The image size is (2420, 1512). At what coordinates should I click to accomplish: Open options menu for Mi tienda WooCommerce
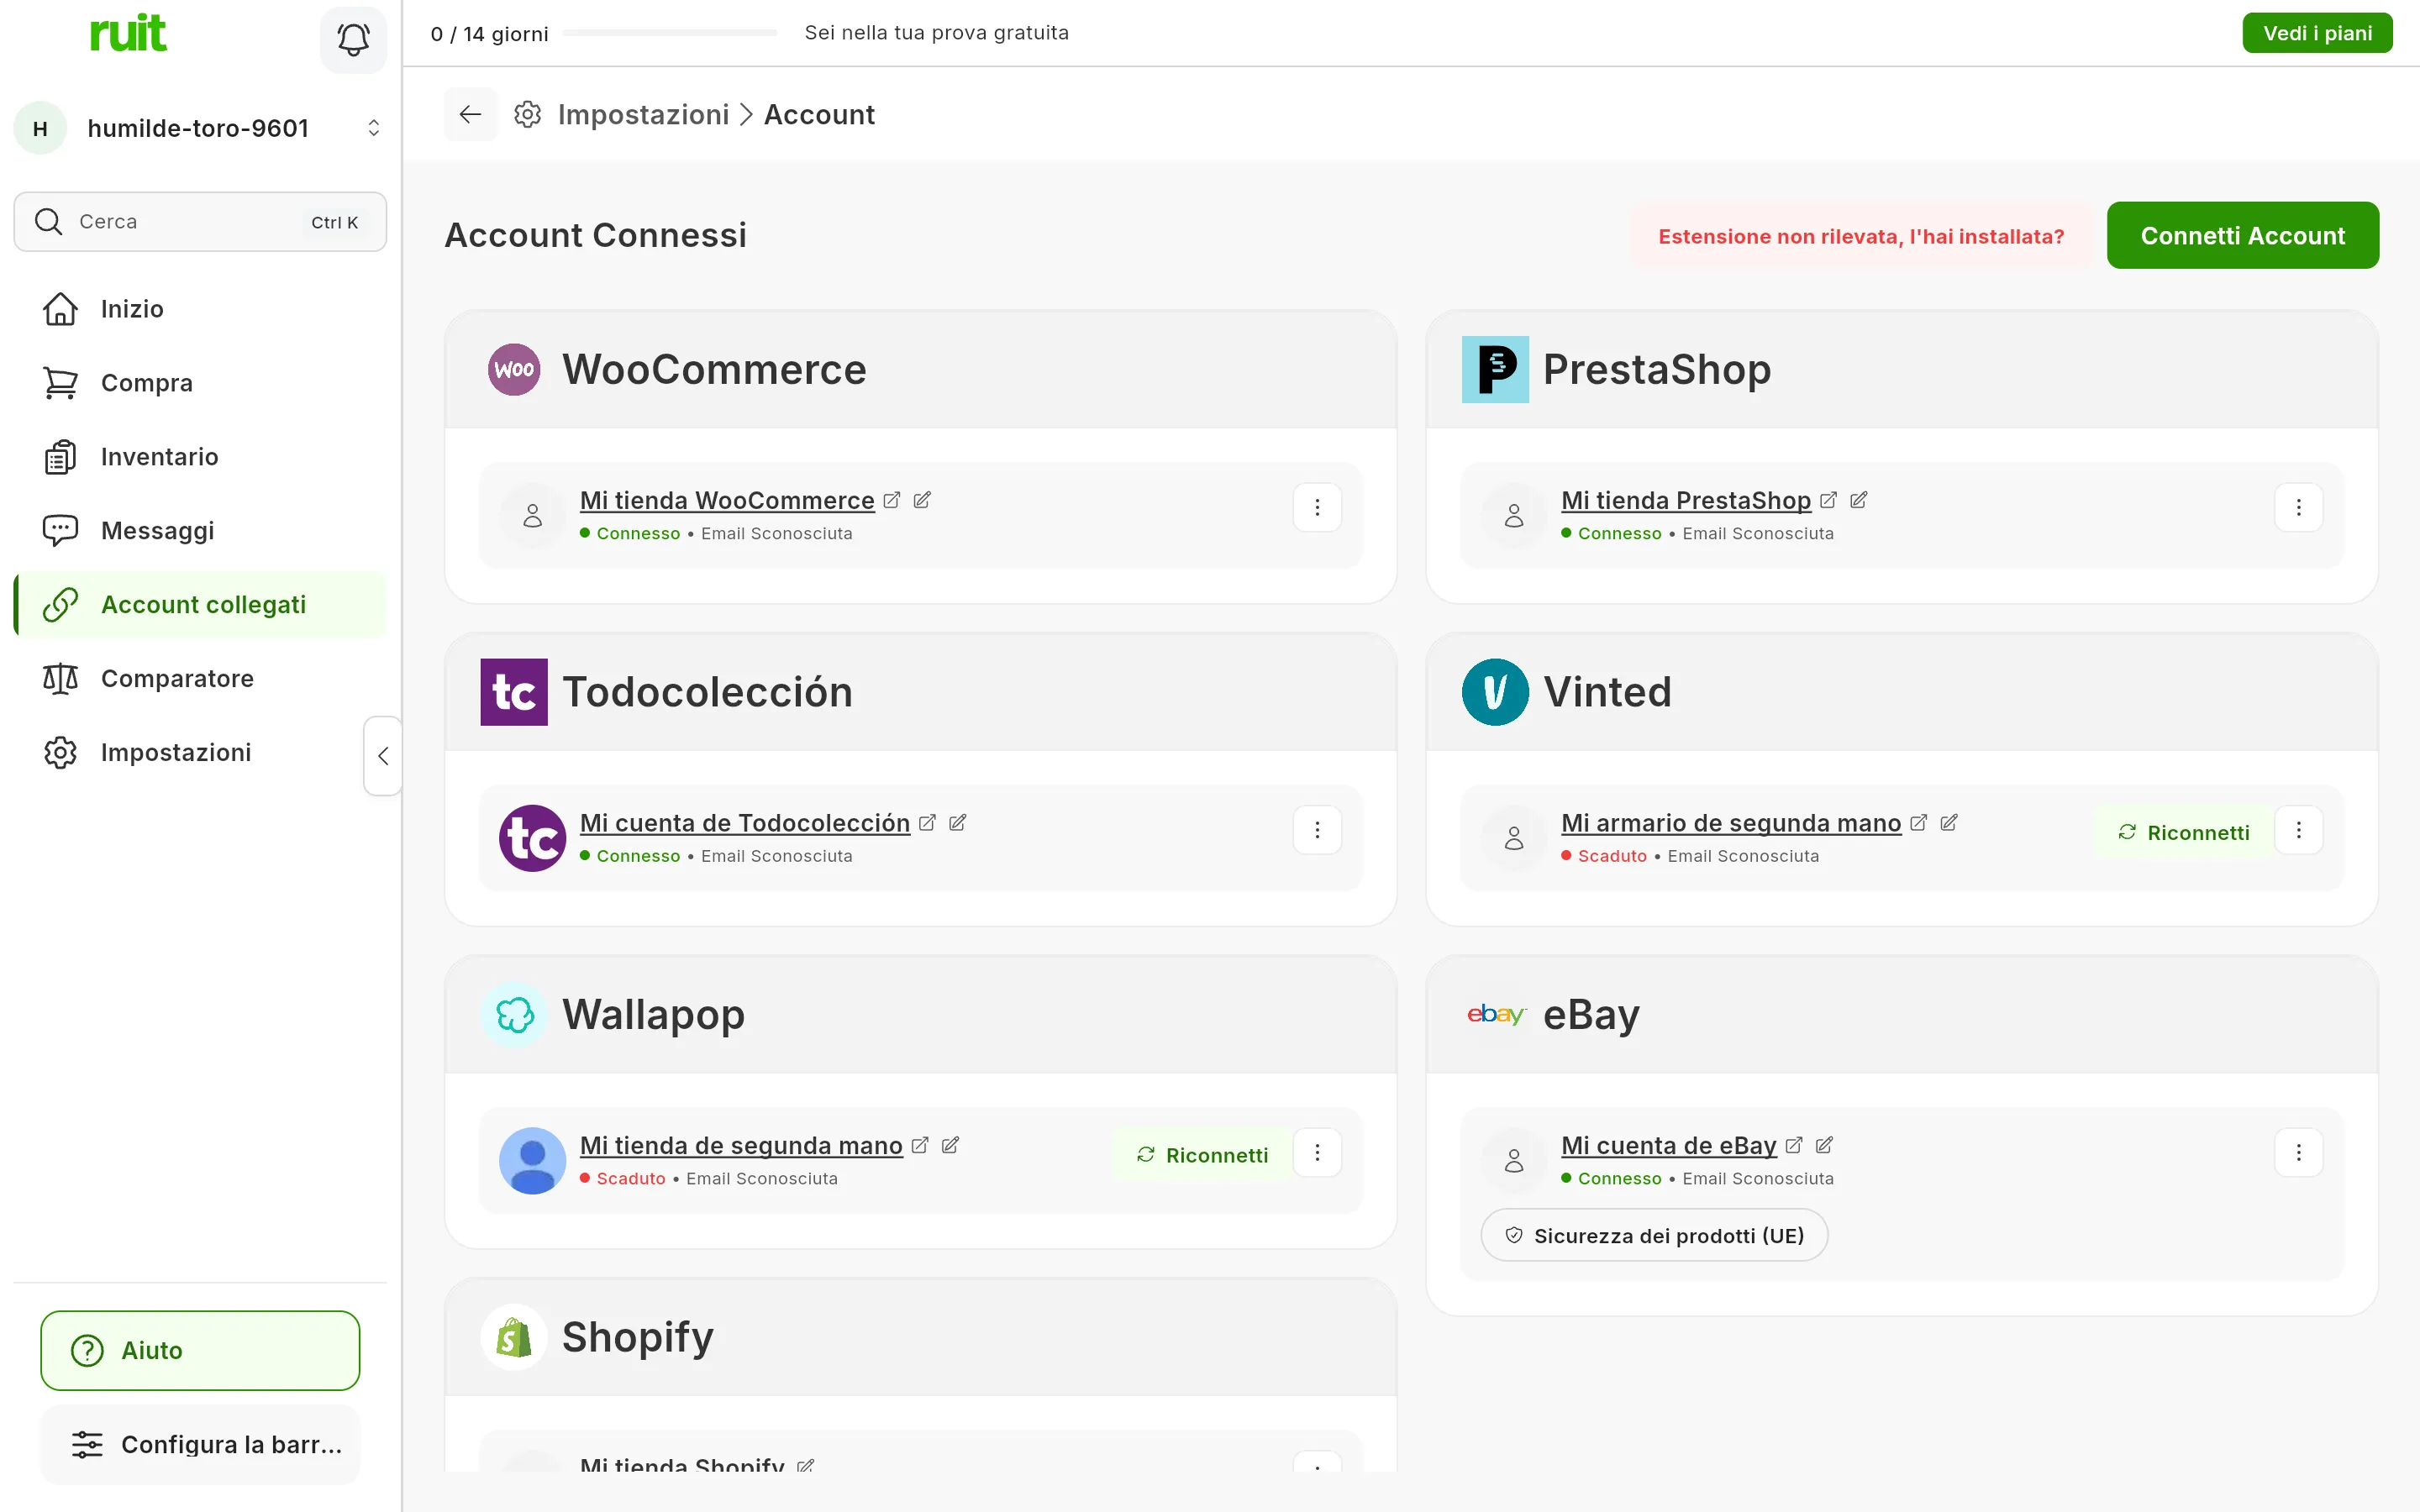tap(1317, 508)
